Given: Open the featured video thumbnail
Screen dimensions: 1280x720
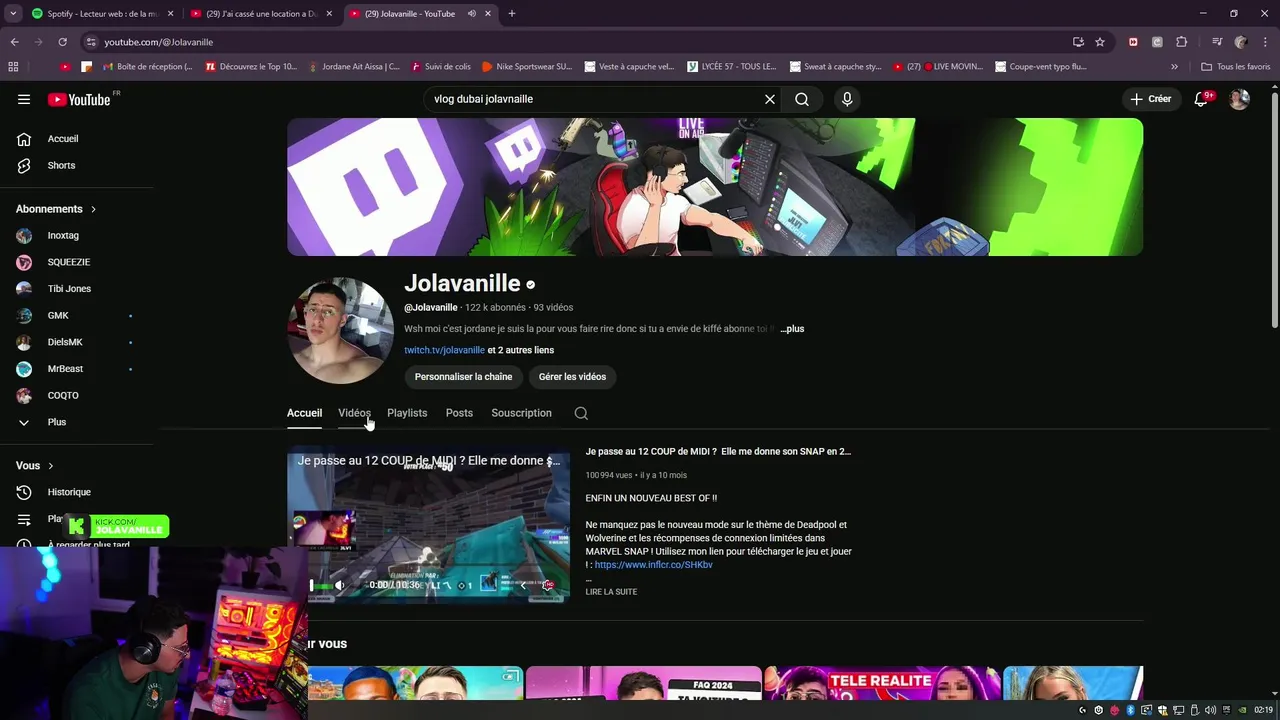Looking at the screenshot, I should [x=428, y=525].
